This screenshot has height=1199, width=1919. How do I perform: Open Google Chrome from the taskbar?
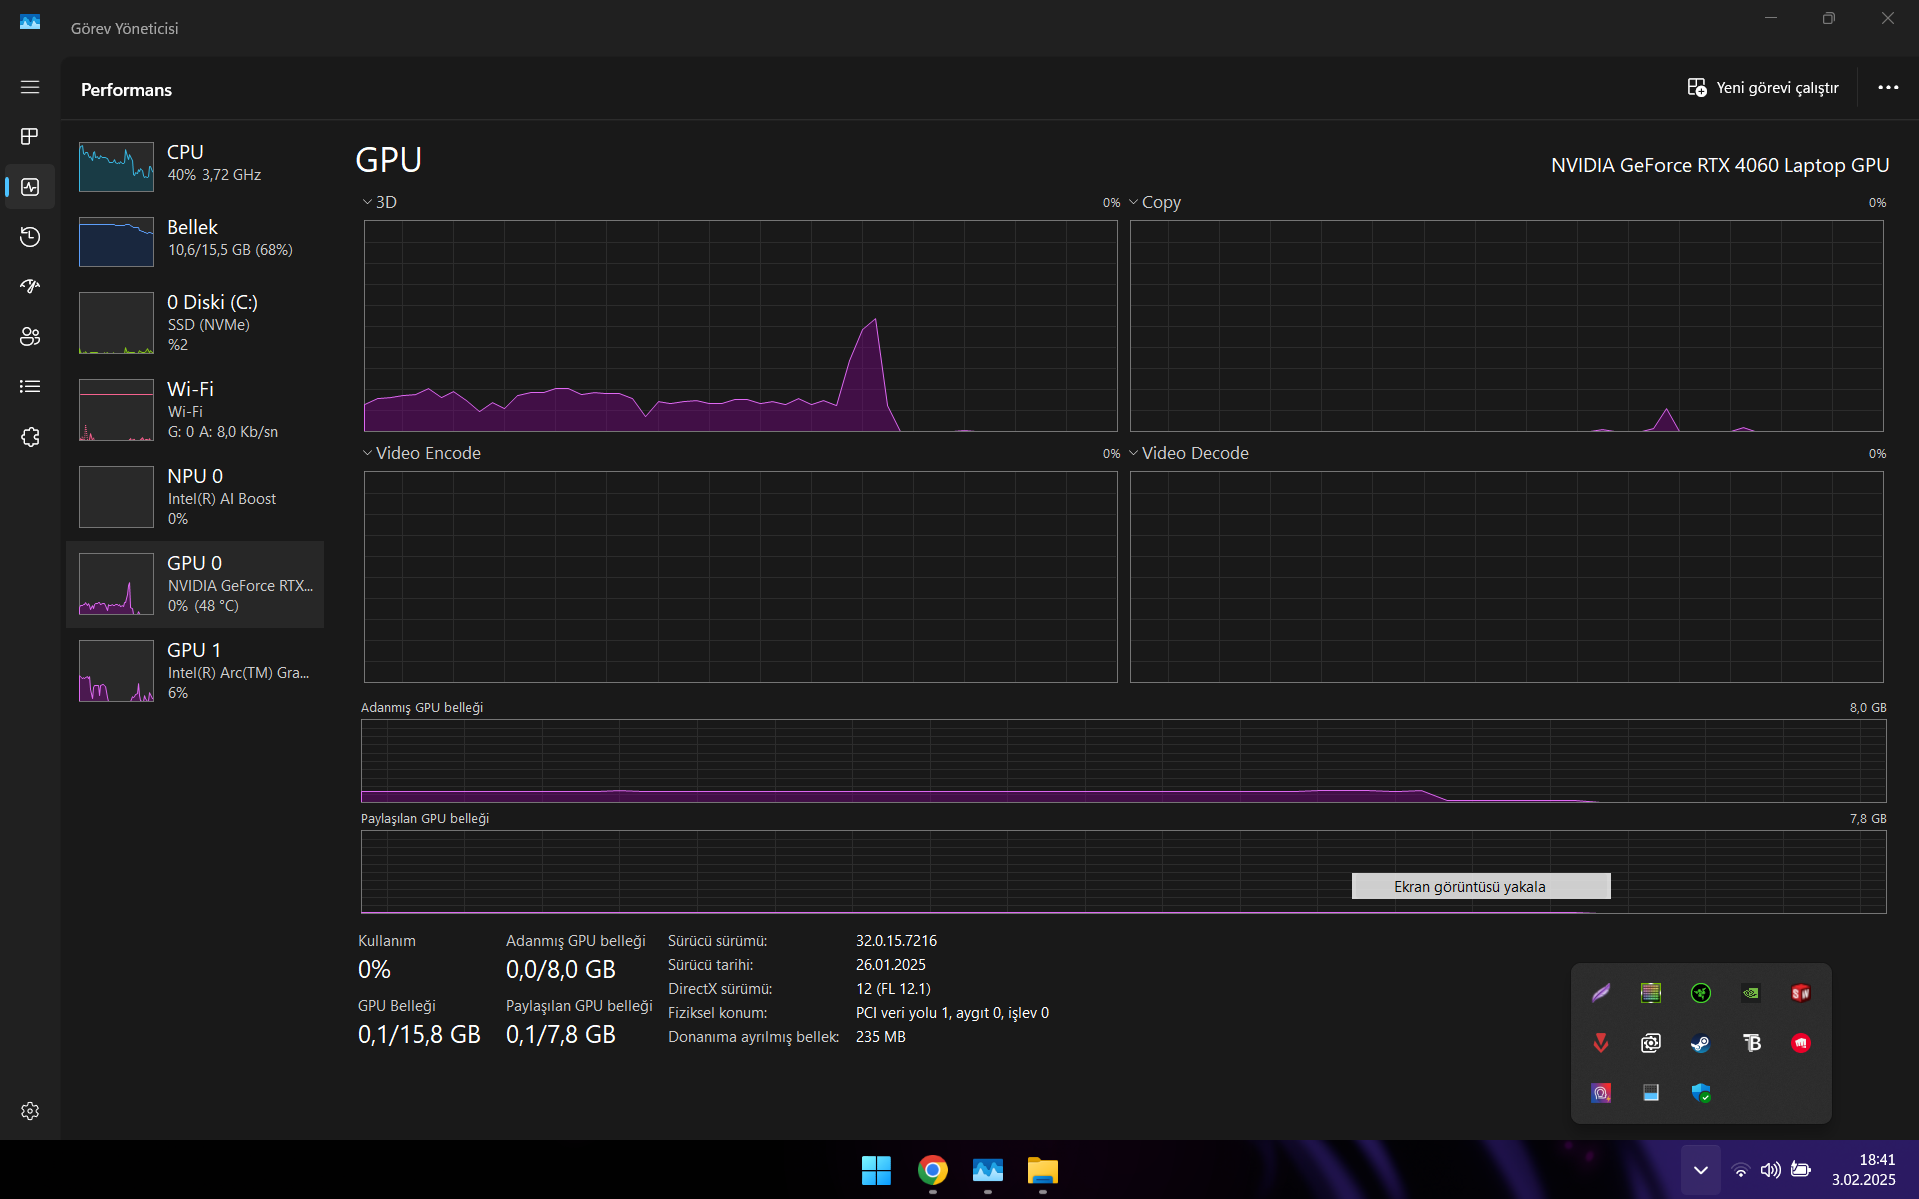pyautogui.click(x=932, y=1170)
